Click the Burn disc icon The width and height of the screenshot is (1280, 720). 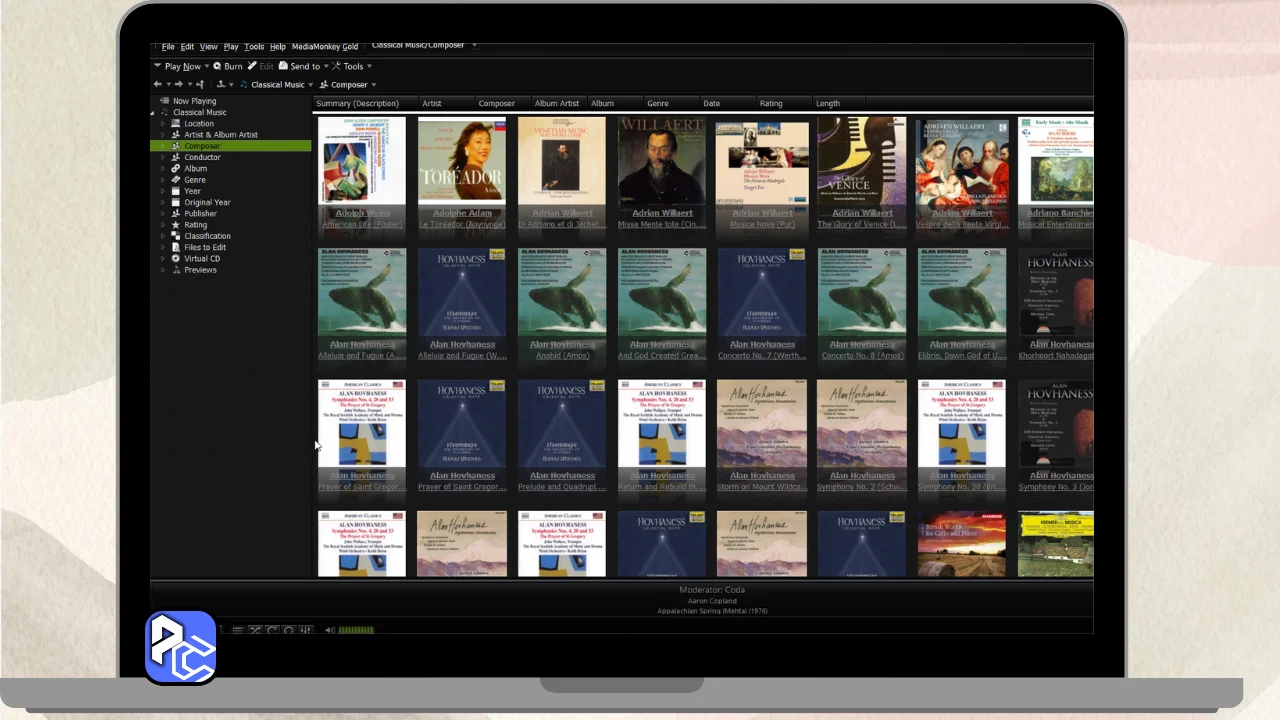click(217, 67)
